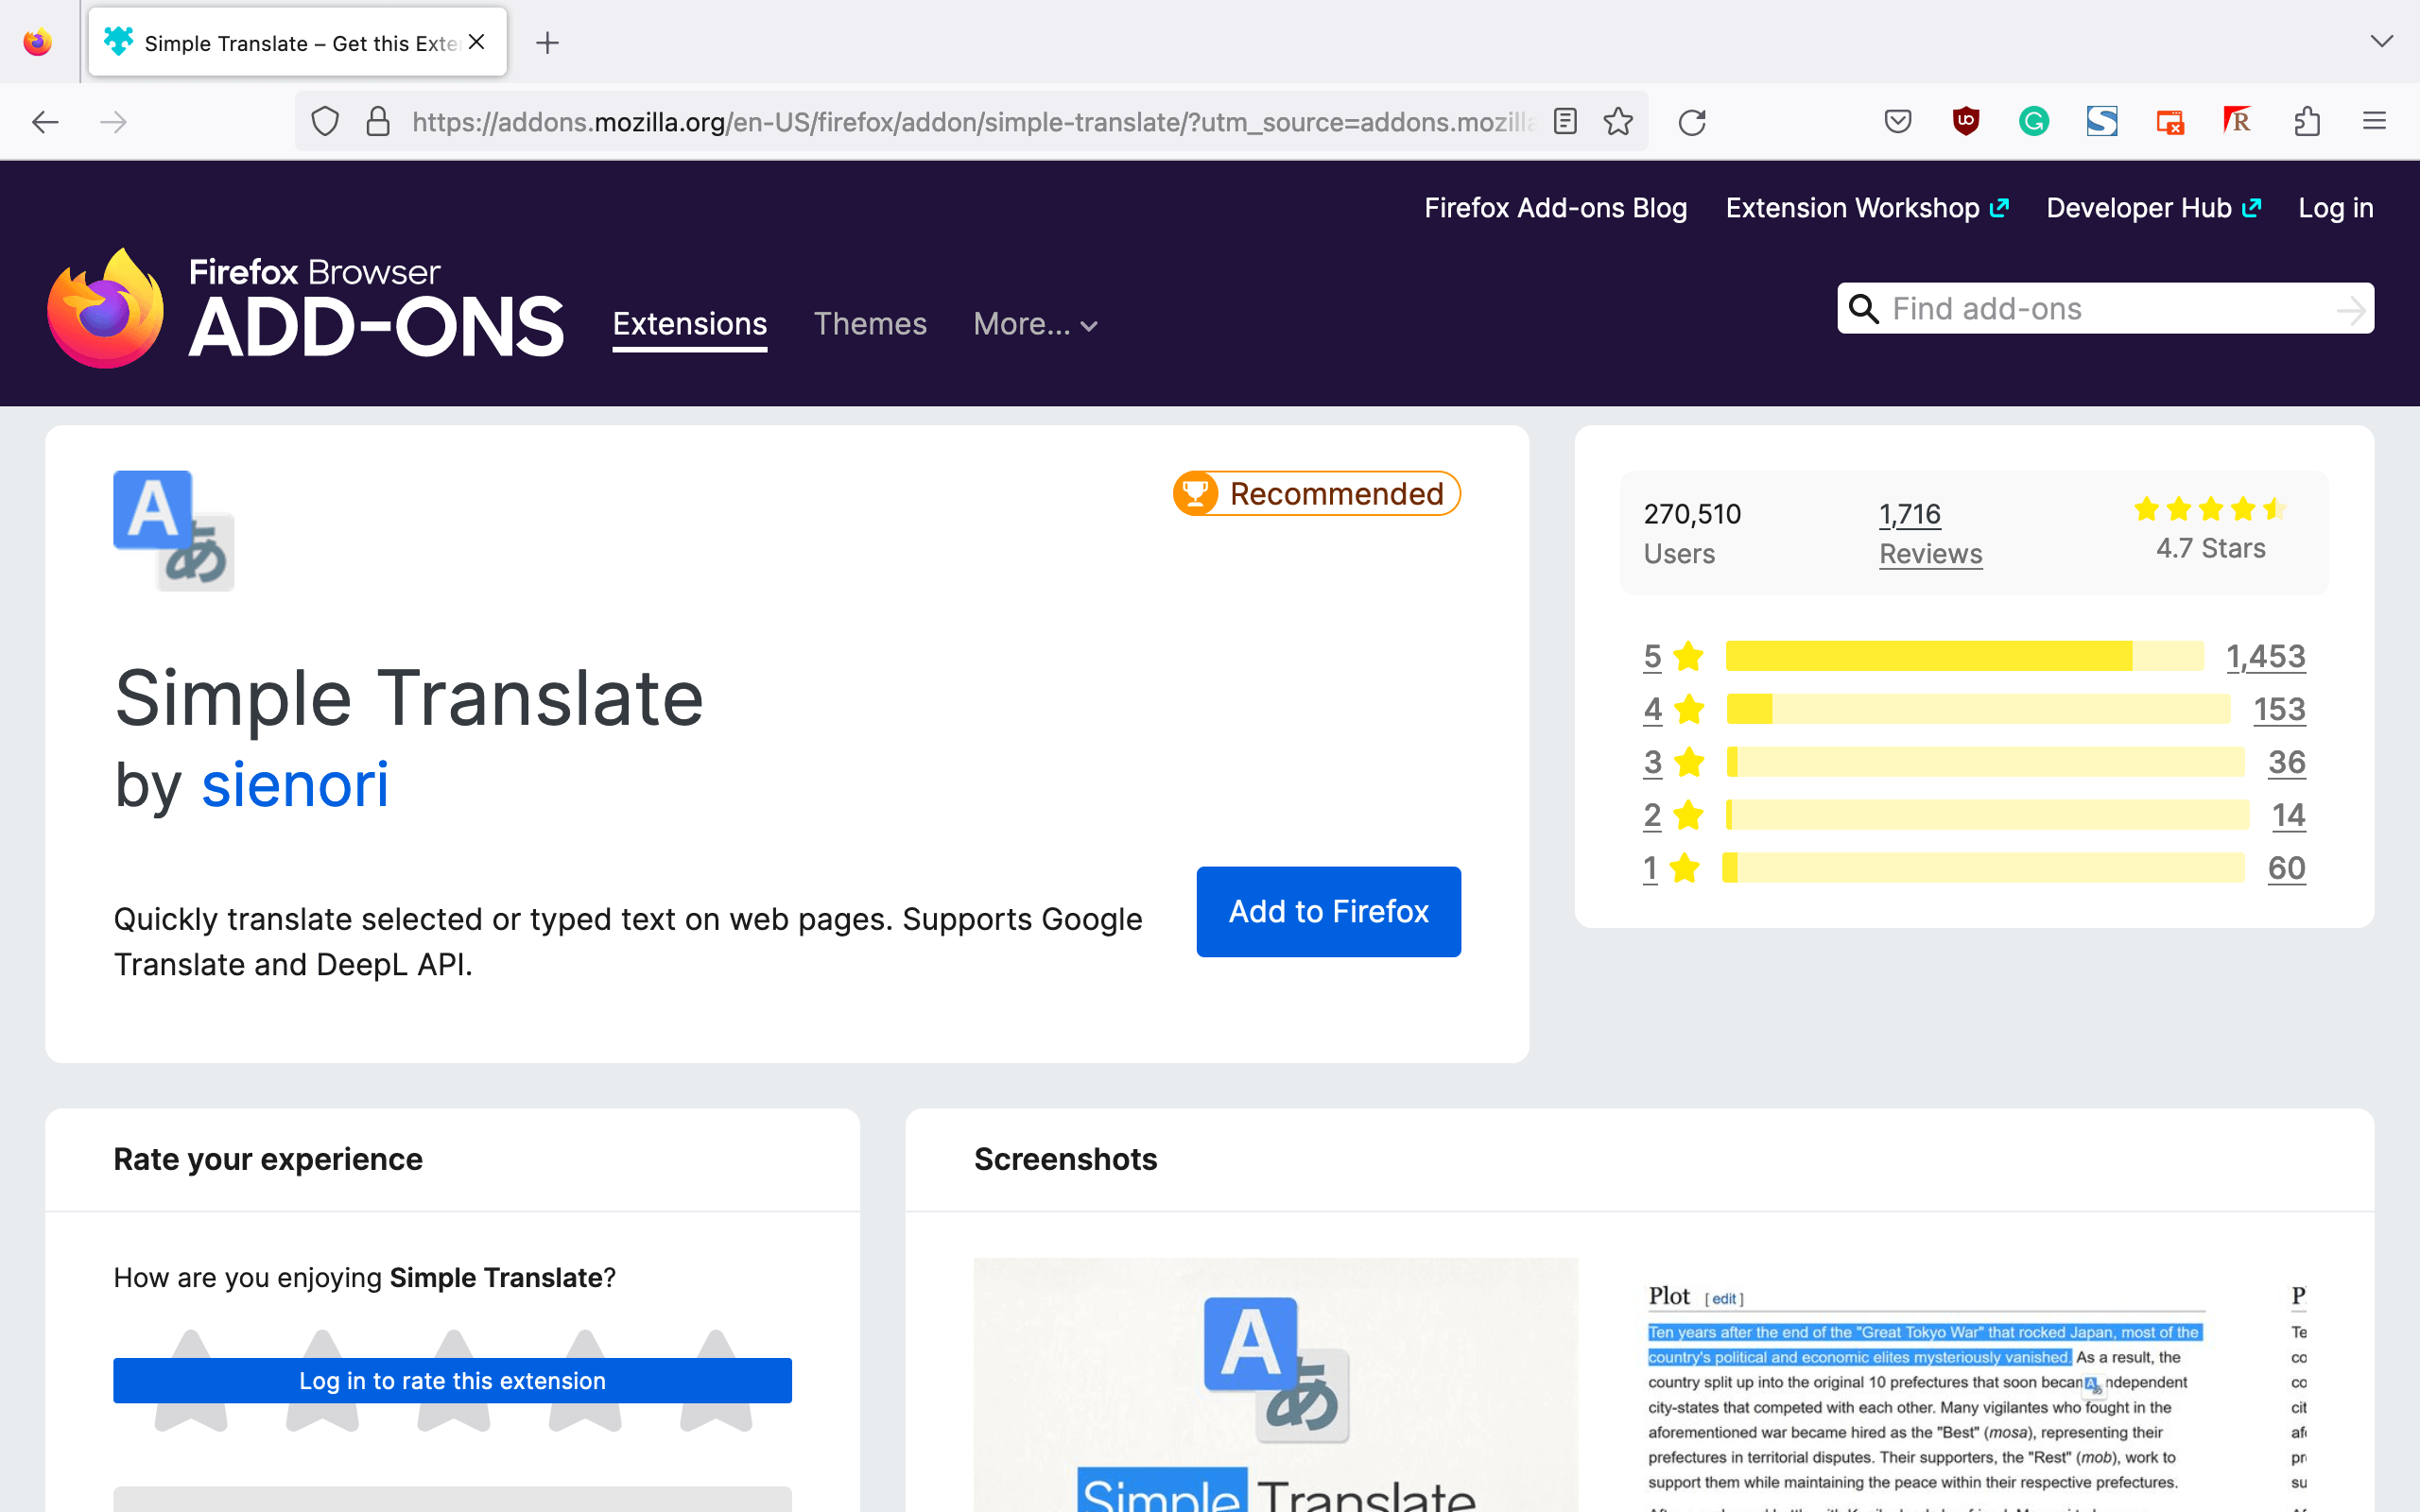Viewport: 2420px width, 1512px height.
Task: Click the search magnifier in Find add-ons
Action: coord(1862,308)
